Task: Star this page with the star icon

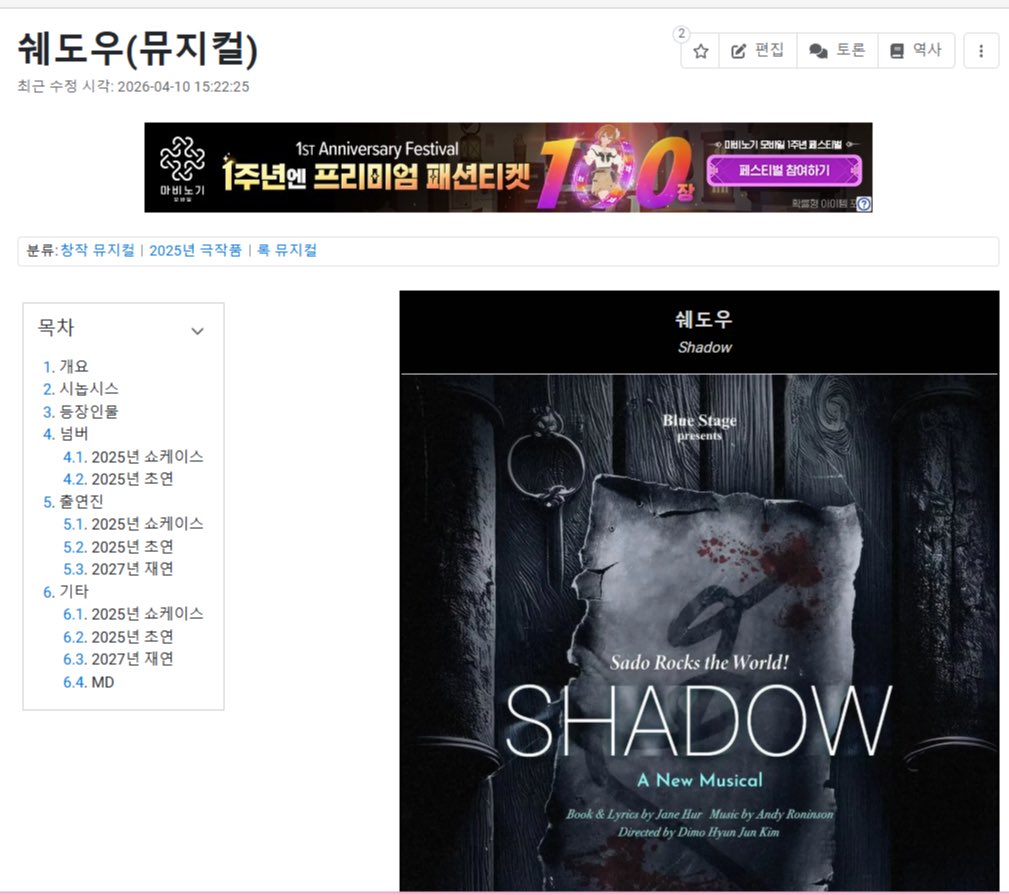Action: tap(700, 51)
